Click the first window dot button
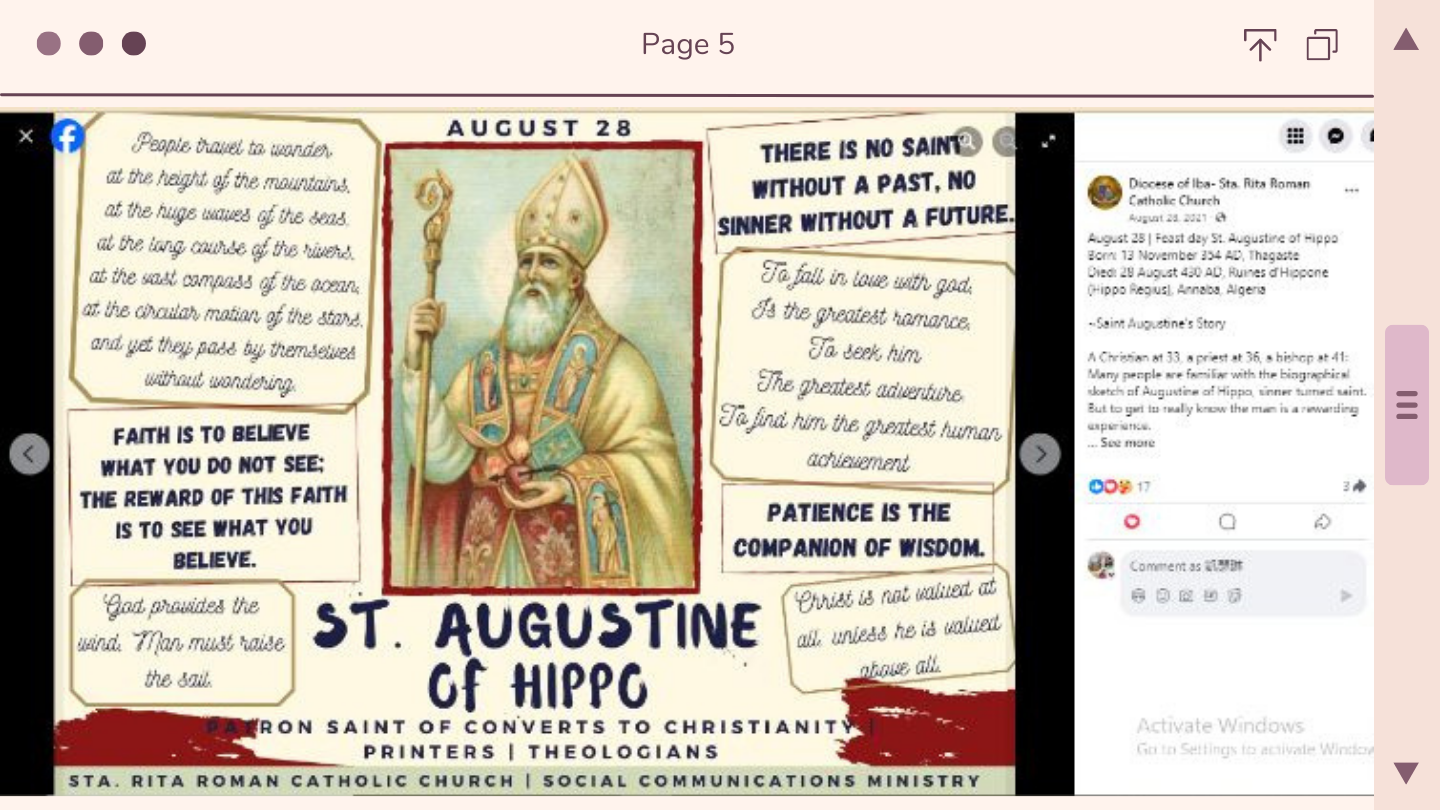Screen dimensions: 1440x810 (48, 44)
